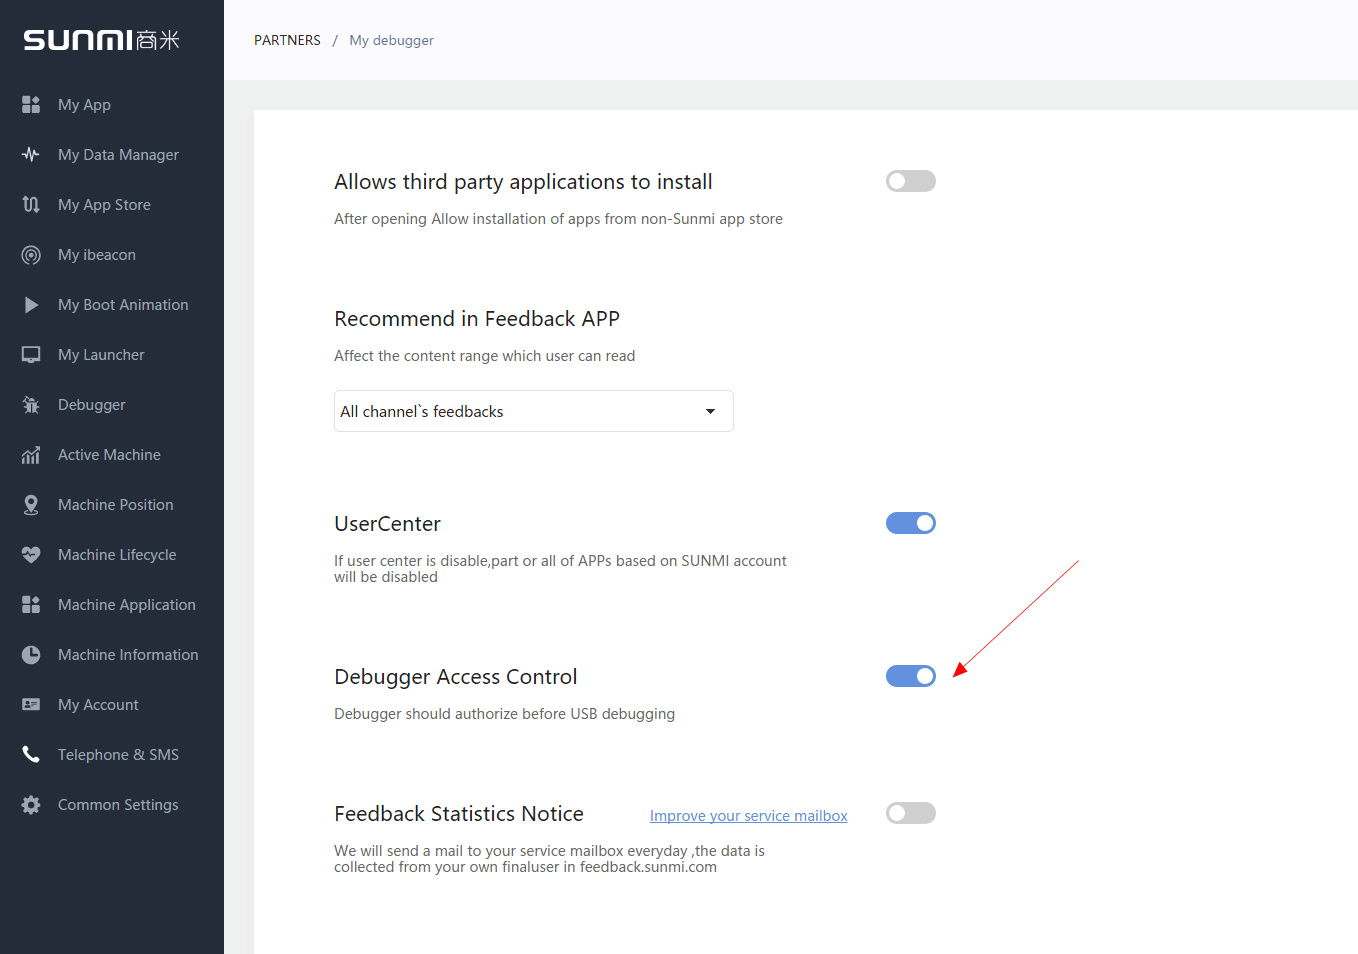Viewport: 1358px width, 954px height.
Task: Click the Telephone & SMS phone icon
Action: (31, 754)
